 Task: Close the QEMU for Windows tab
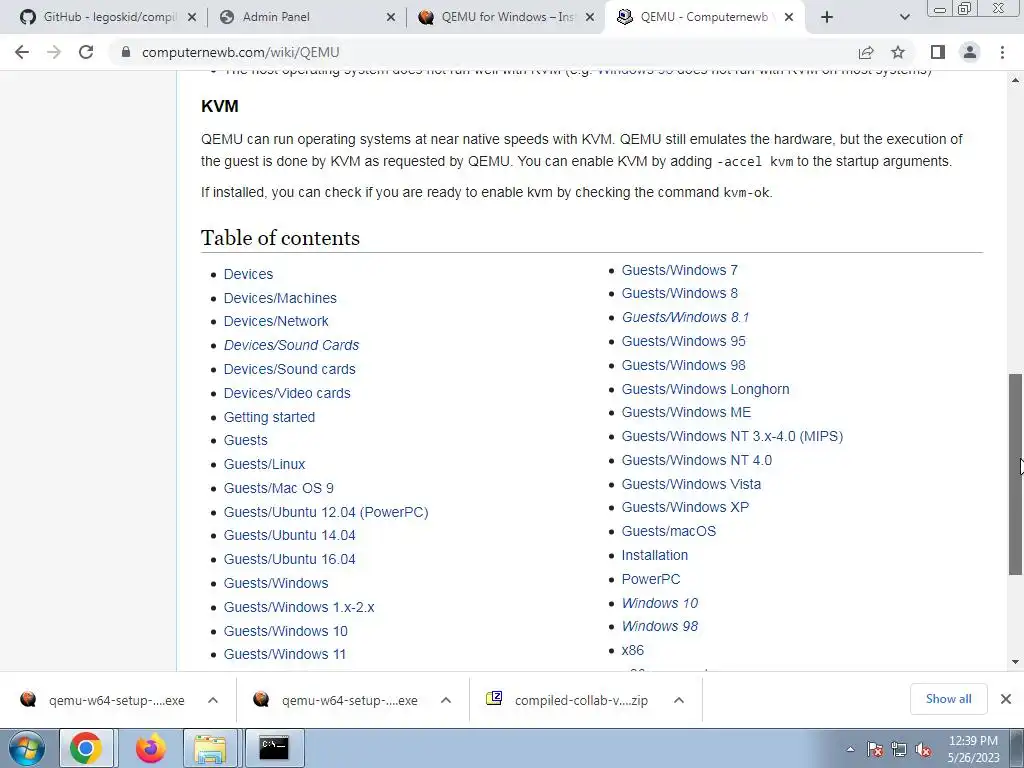point(590,17)
